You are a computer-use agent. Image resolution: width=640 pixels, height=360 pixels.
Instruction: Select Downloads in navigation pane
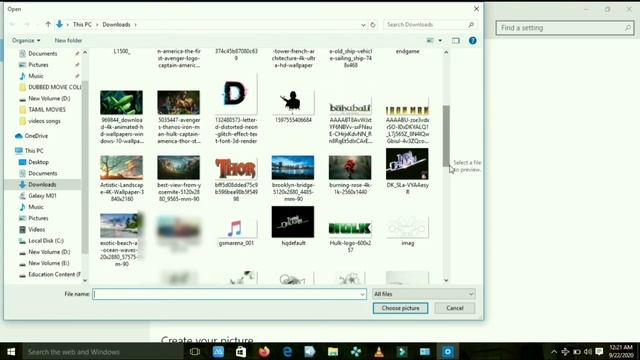pyautogui.click(x=42, y=184)
